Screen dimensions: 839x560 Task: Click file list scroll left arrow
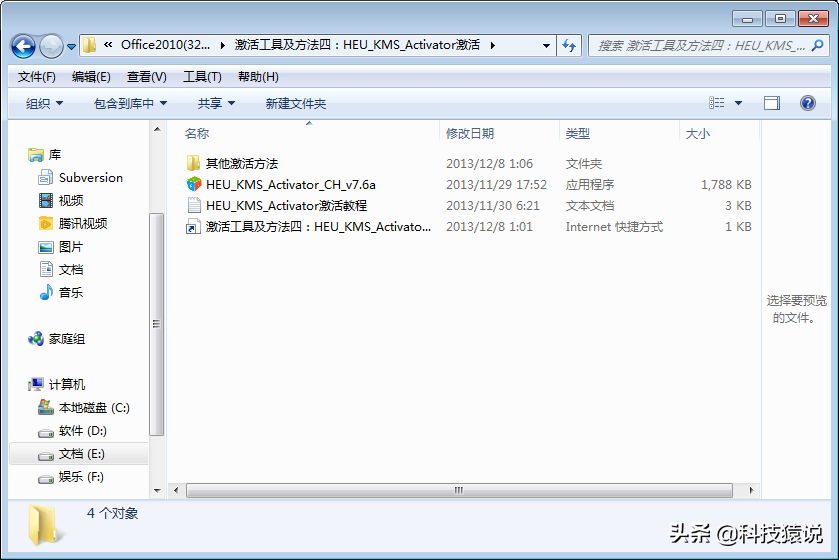point(176,490)
